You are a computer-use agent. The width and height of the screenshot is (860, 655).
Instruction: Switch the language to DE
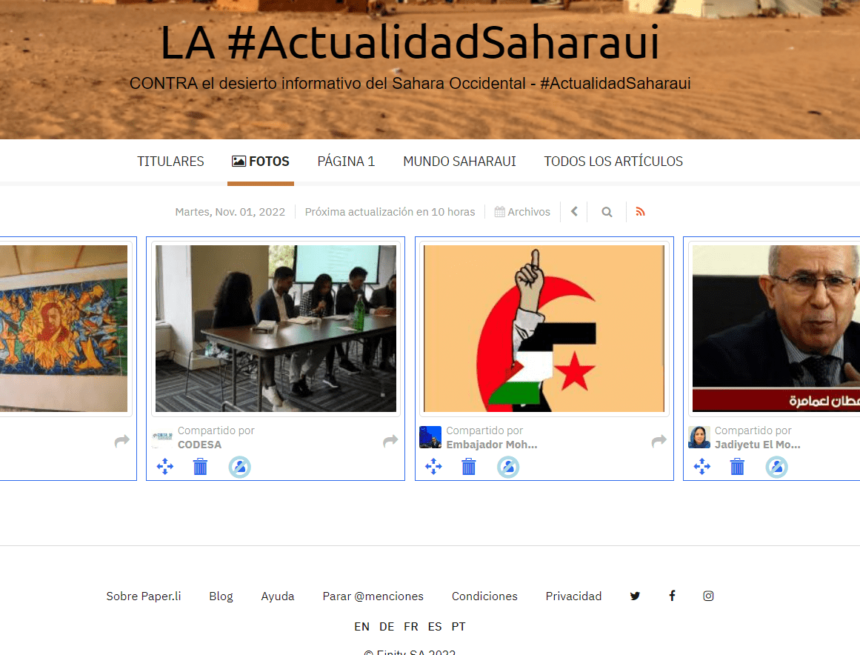(386, 626)
